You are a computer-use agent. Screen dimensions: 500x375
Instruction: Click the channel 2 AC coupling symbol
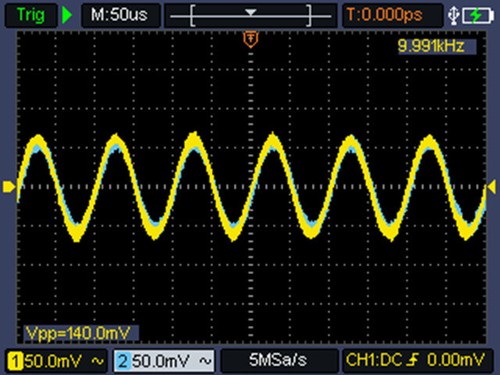point(206,361)
